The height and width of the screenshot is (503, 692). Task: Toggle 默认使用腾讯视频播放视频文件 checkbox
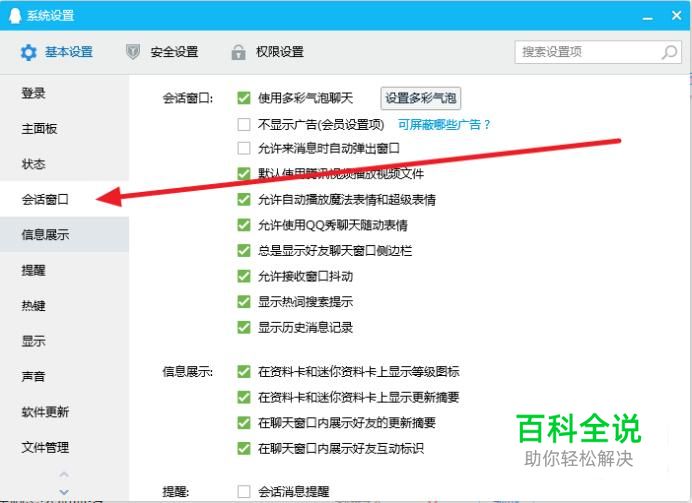pos(244,173)
